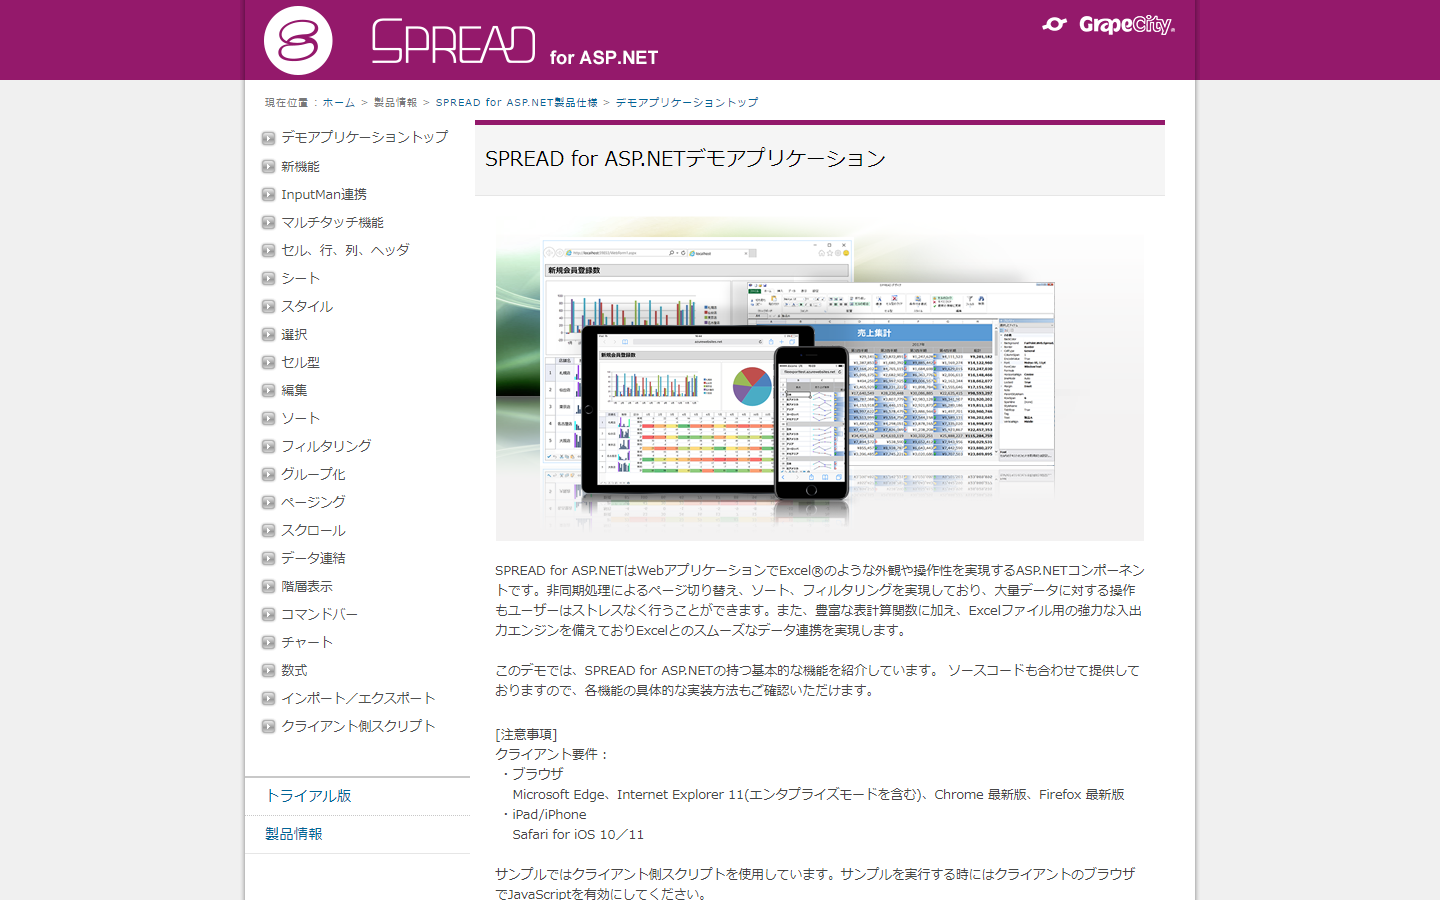The image size is (1440, 900).
Task: Click arrow icon beside コマンドバー
Action: tap(268, 614)
